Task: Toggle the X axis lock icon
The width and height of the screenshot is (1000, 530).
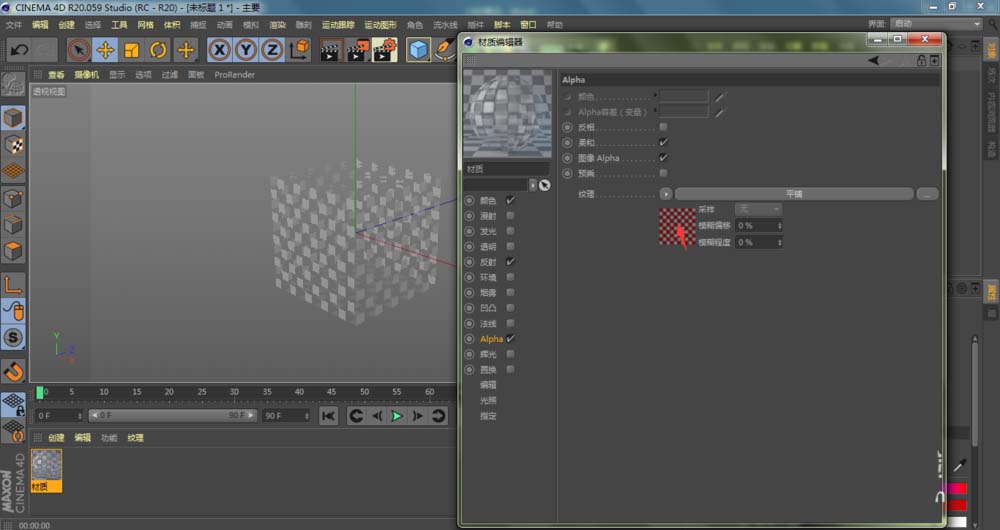Action: pos(219,50)
